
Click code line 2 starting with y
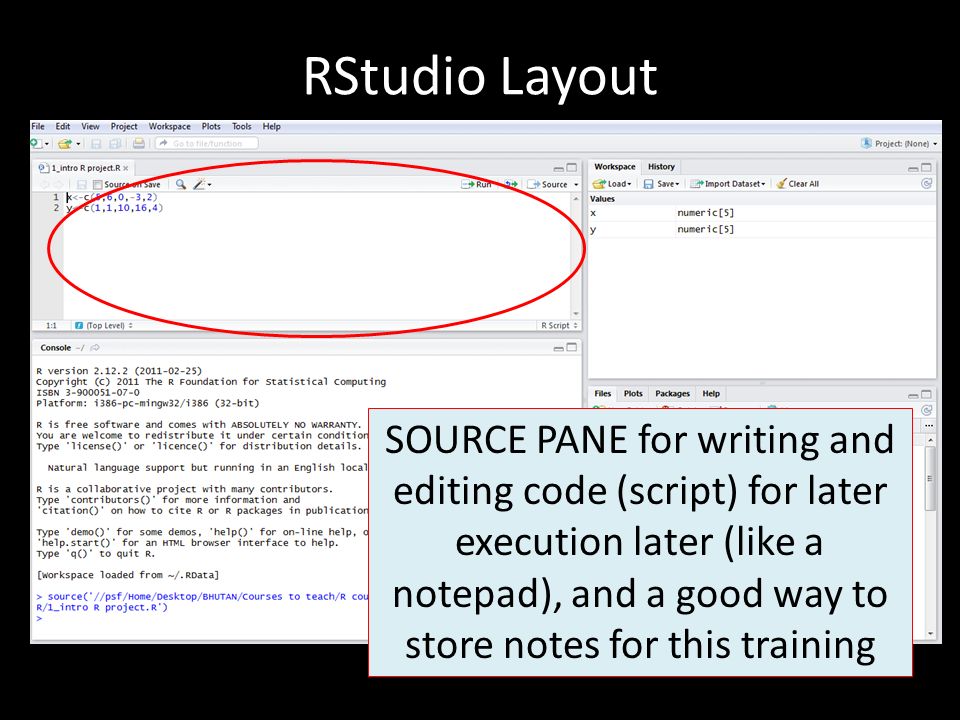(114, 208)
